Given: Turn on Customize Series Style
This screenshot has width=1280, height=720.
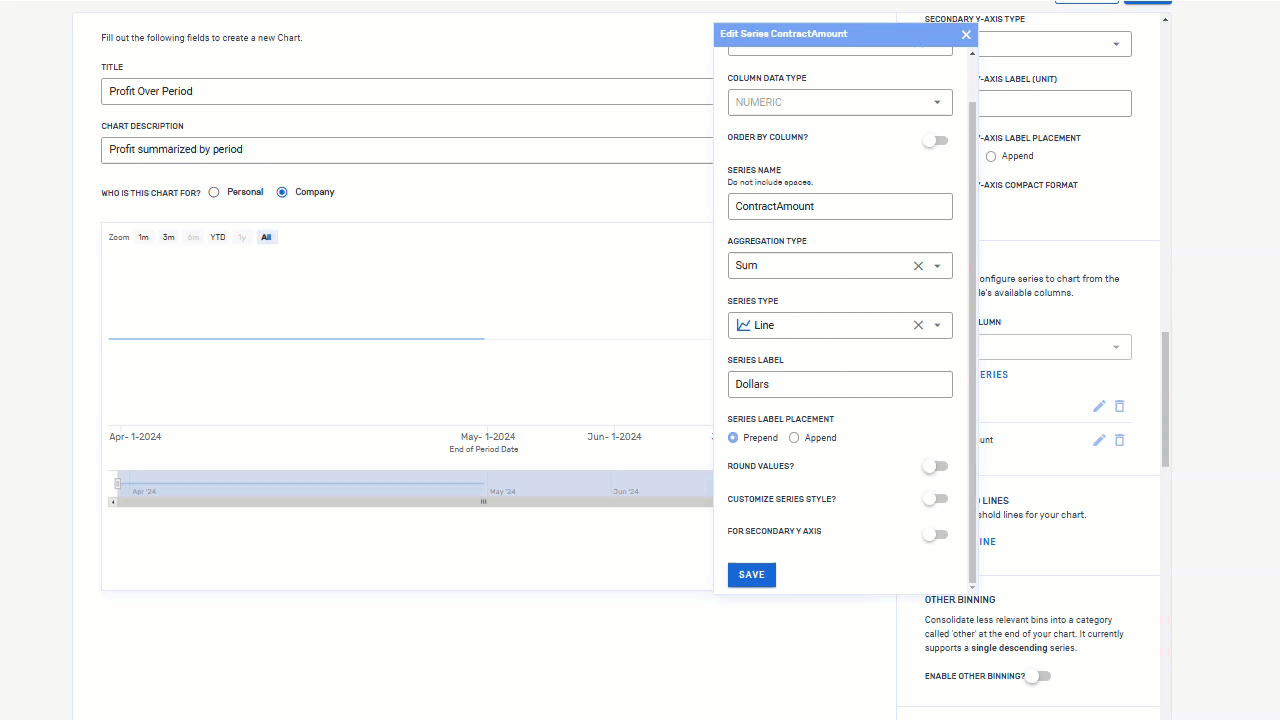Looking at the screenshot, I should pyautogui.click(x=935, y=498).
